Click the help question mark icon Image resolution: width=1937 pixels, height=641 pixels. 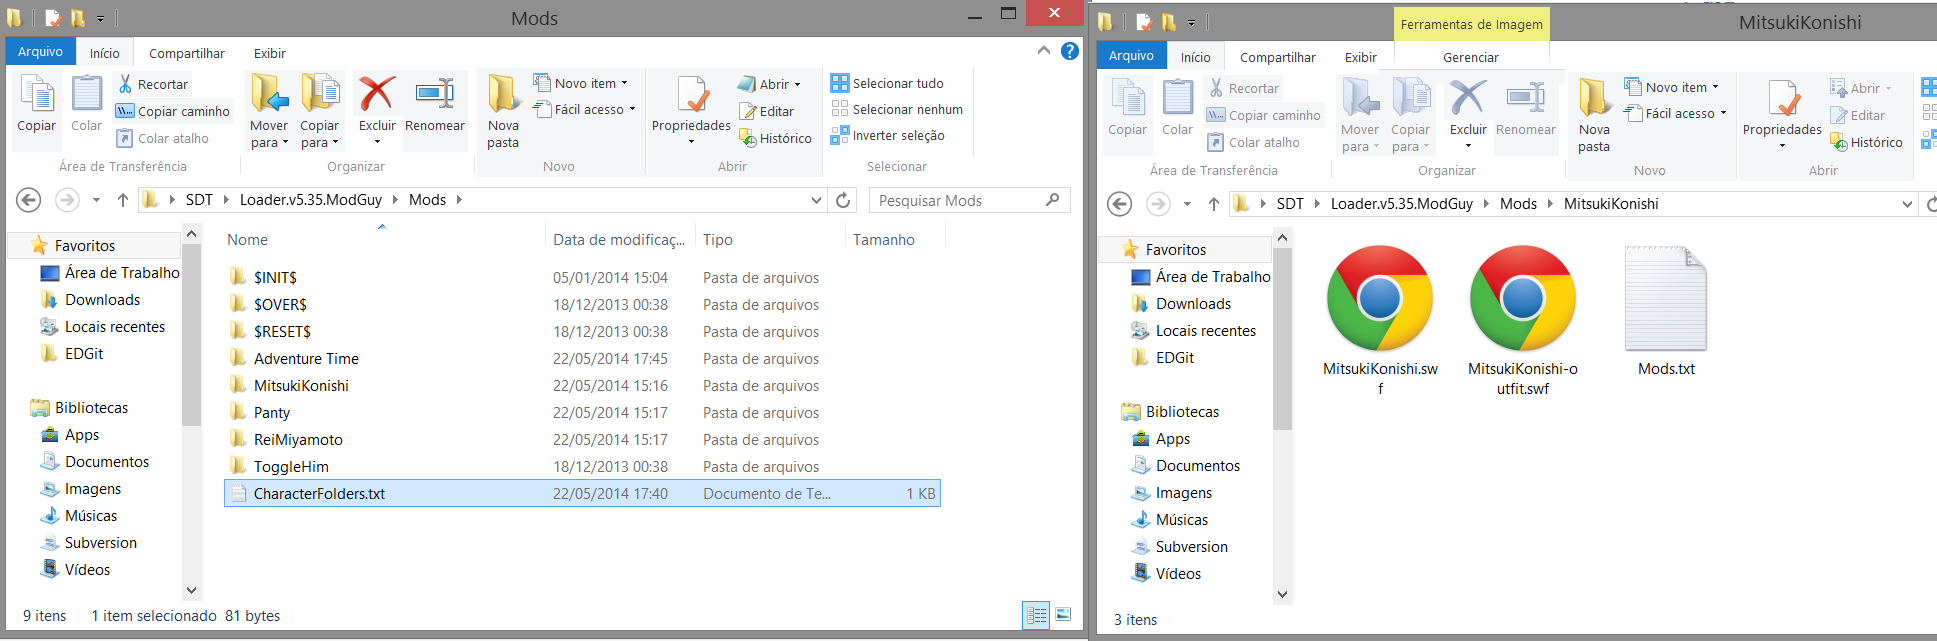coord(1070,51)
